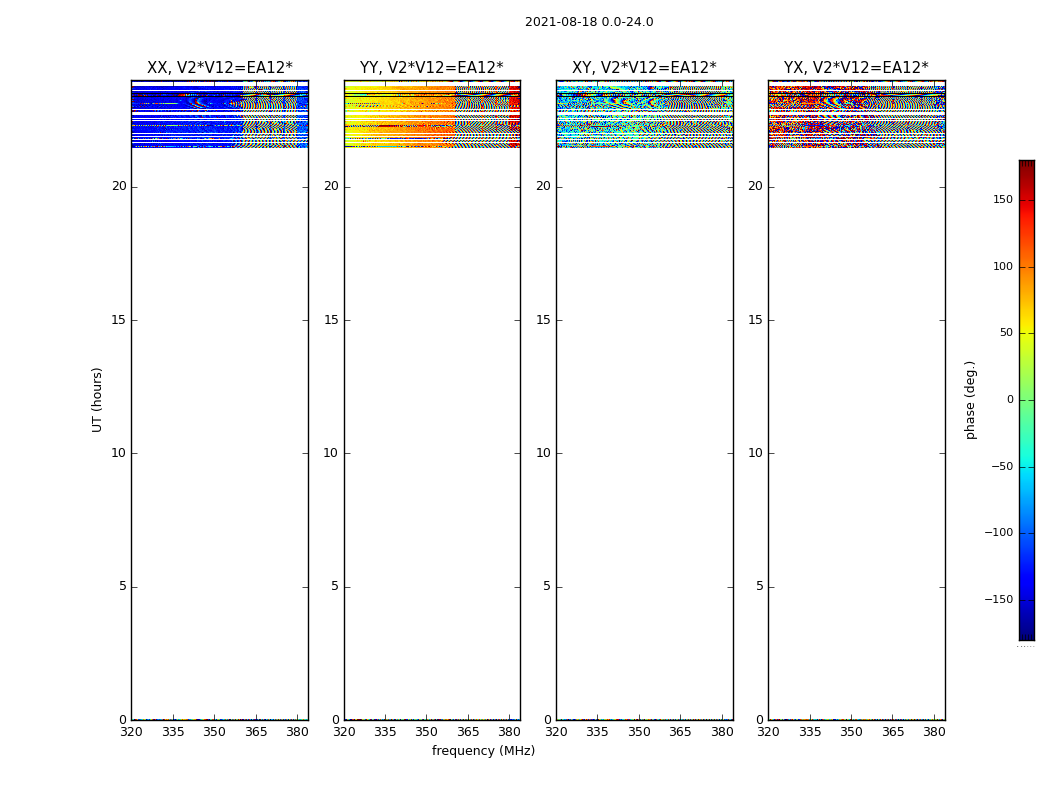Select the 'YX, V2*V12=EA12*' panel title

tap(856, 68)
